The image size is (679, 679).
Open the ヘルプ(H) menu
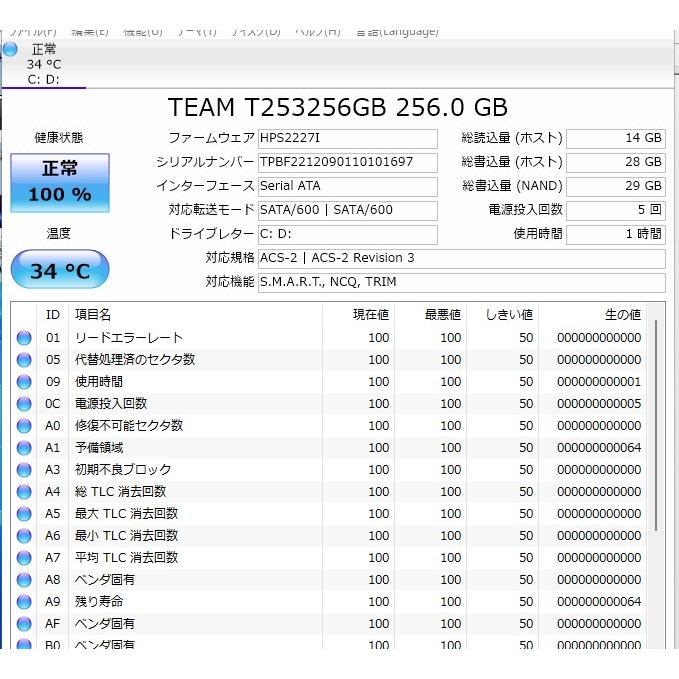(x=317, y=32)
